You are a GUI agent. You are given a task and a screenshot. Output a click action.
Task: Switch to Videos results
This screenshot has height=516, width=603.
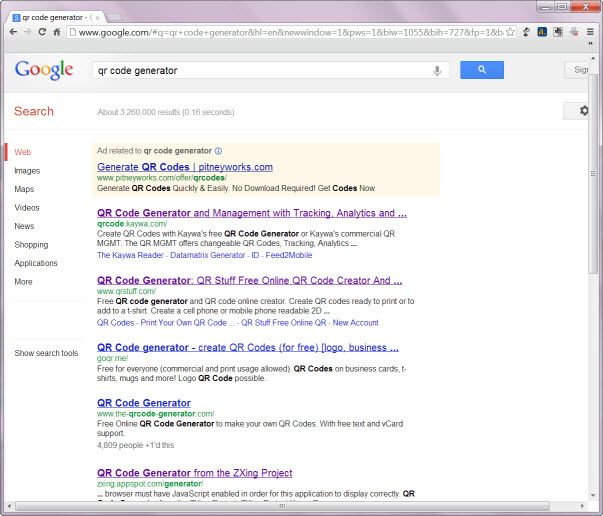[x=27, y=208]
